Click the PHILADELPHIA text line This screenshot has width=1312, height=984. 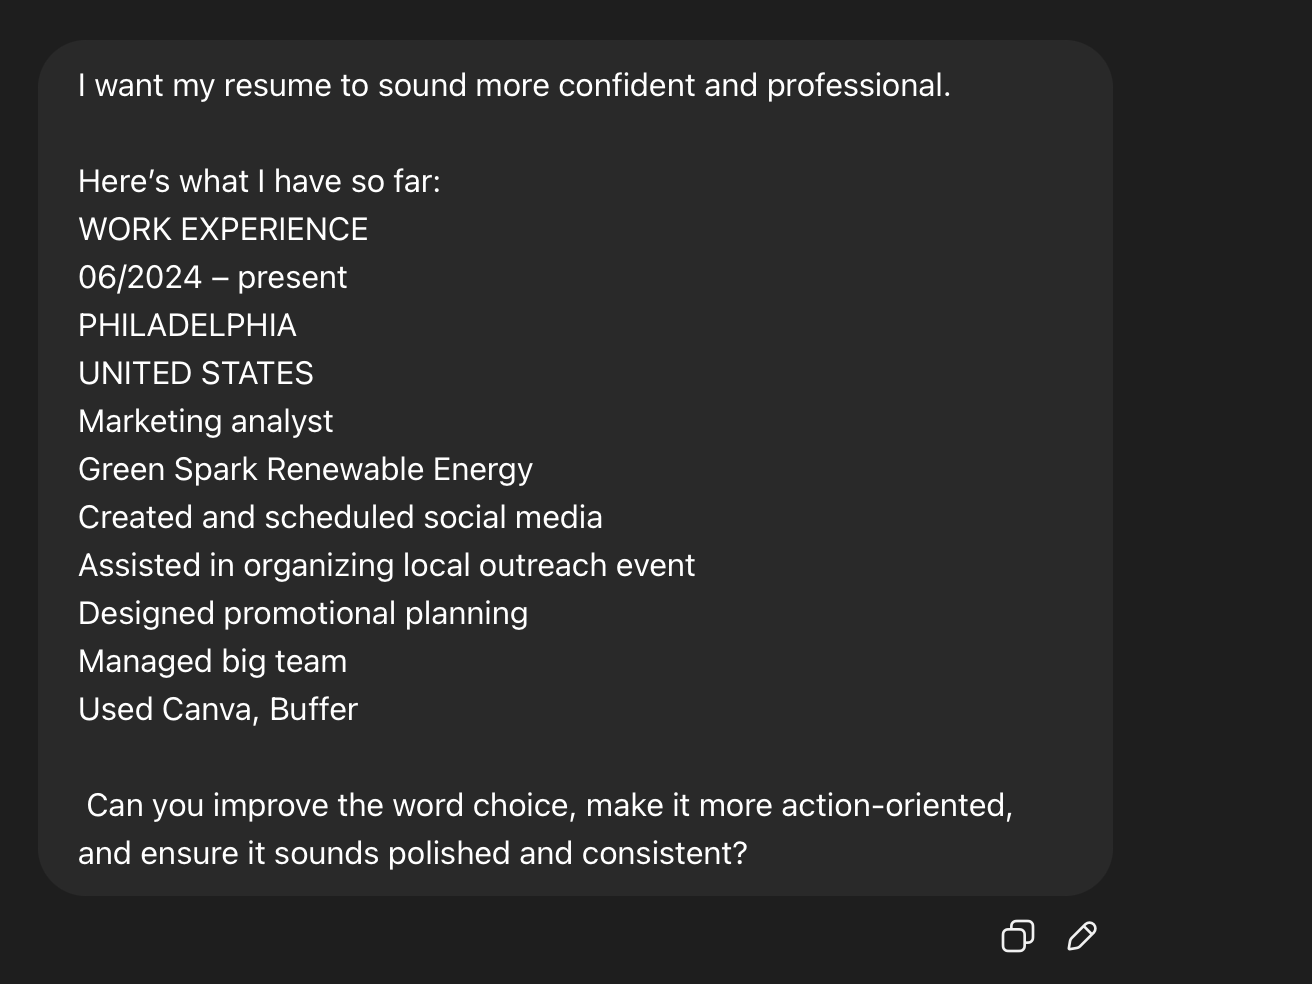coord(187,325)
